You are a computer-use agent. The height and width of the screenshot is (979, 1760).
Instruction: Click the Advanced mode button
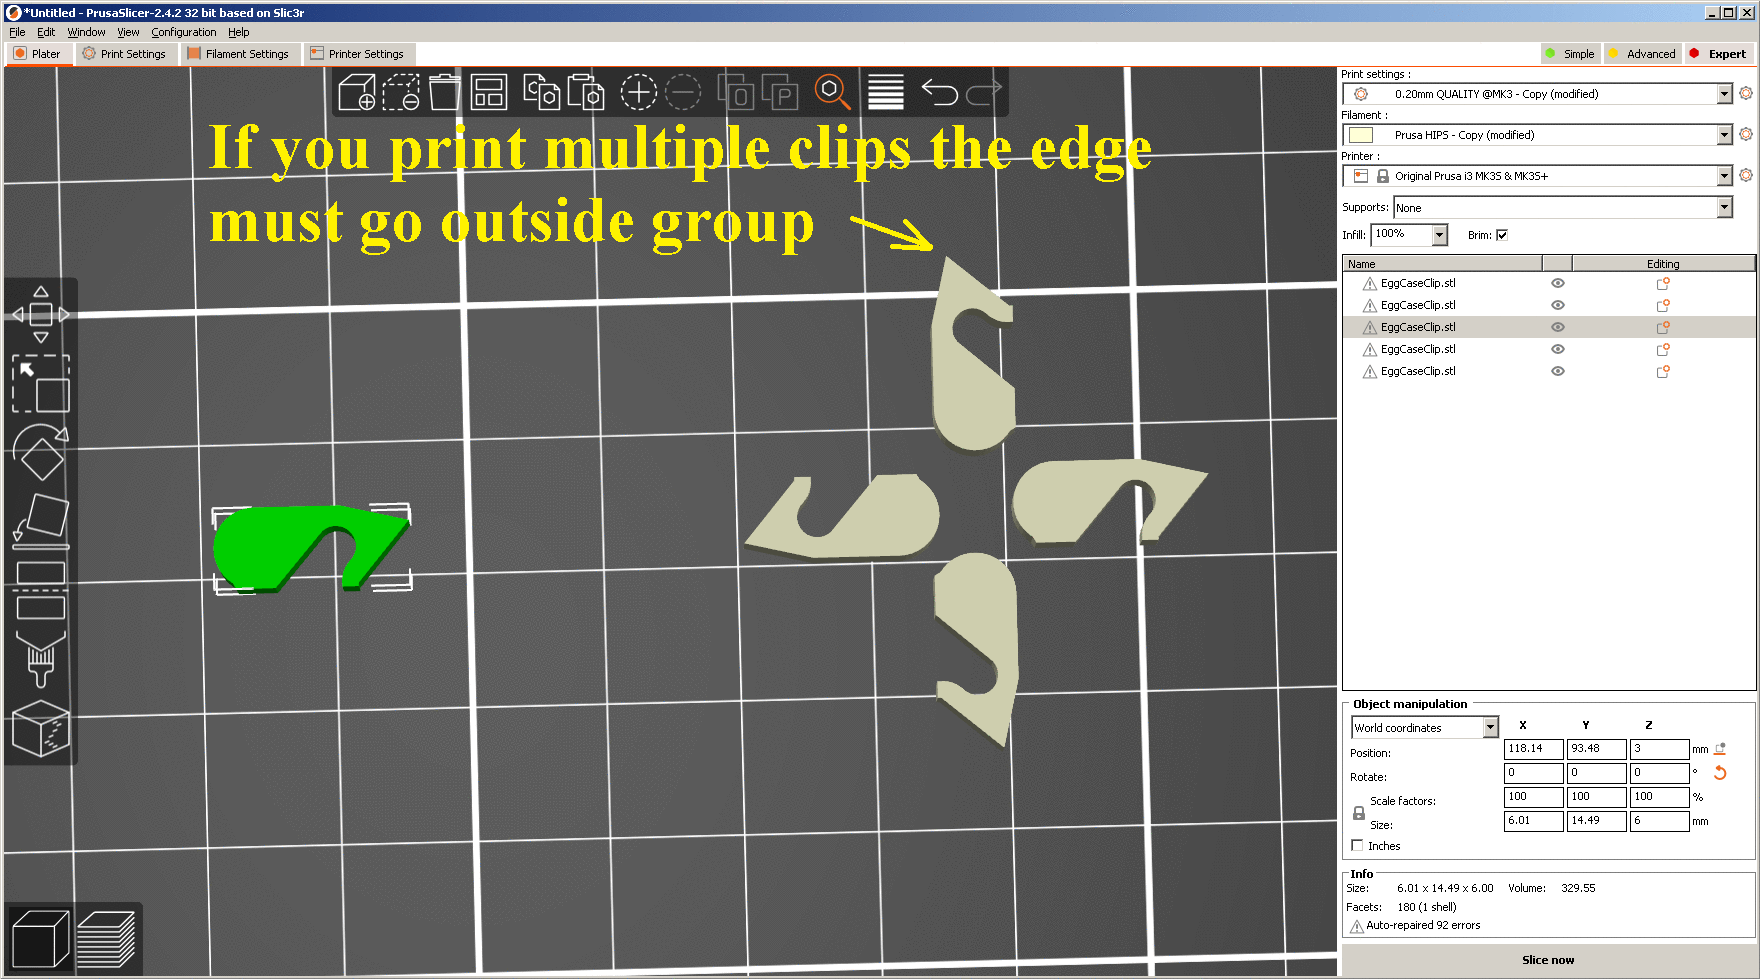[x=1642, y=54]
